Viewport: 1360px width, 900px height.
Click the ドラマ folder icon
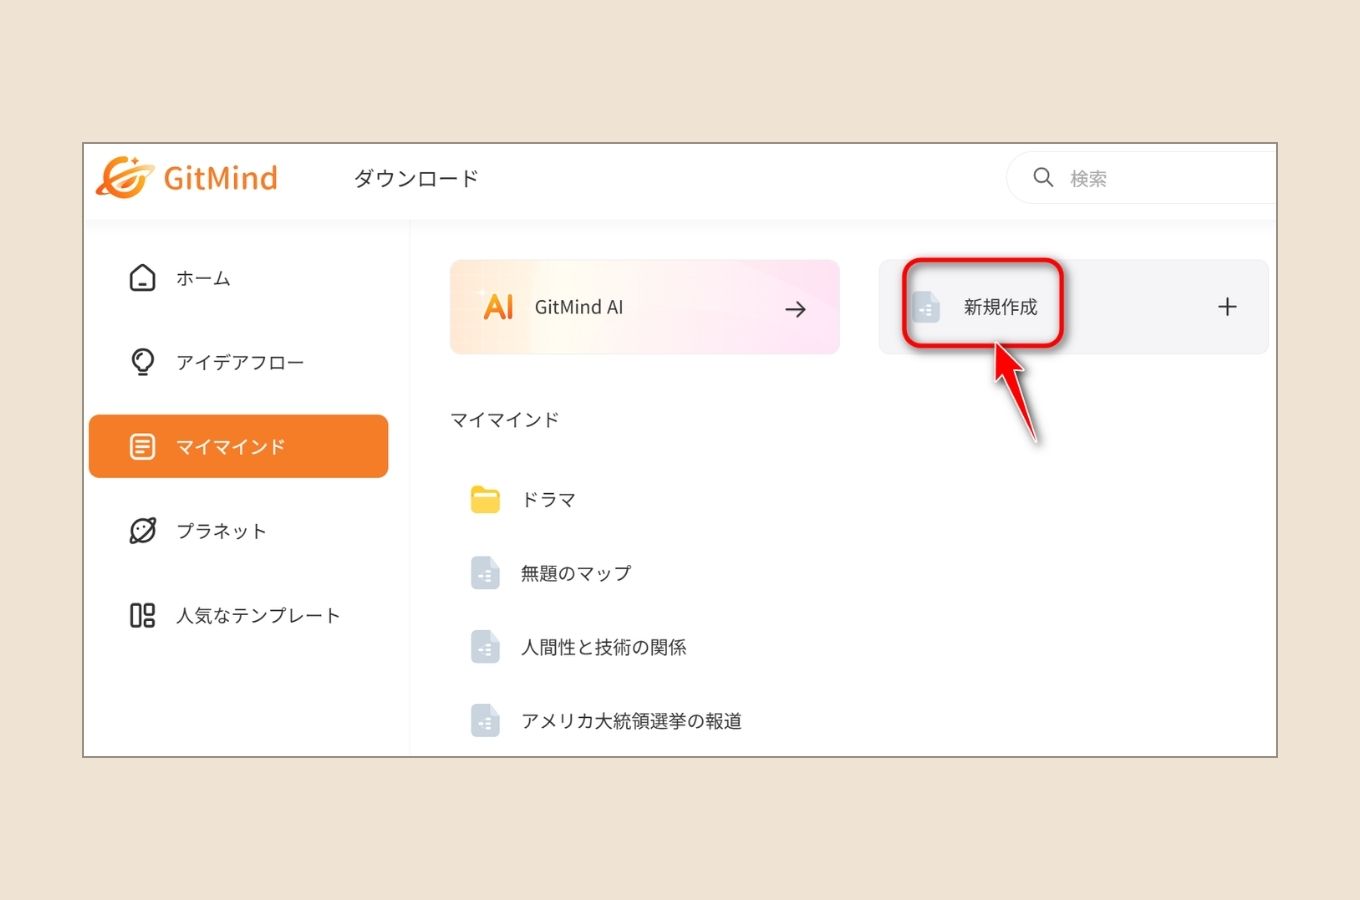click(x=485, y=499)
